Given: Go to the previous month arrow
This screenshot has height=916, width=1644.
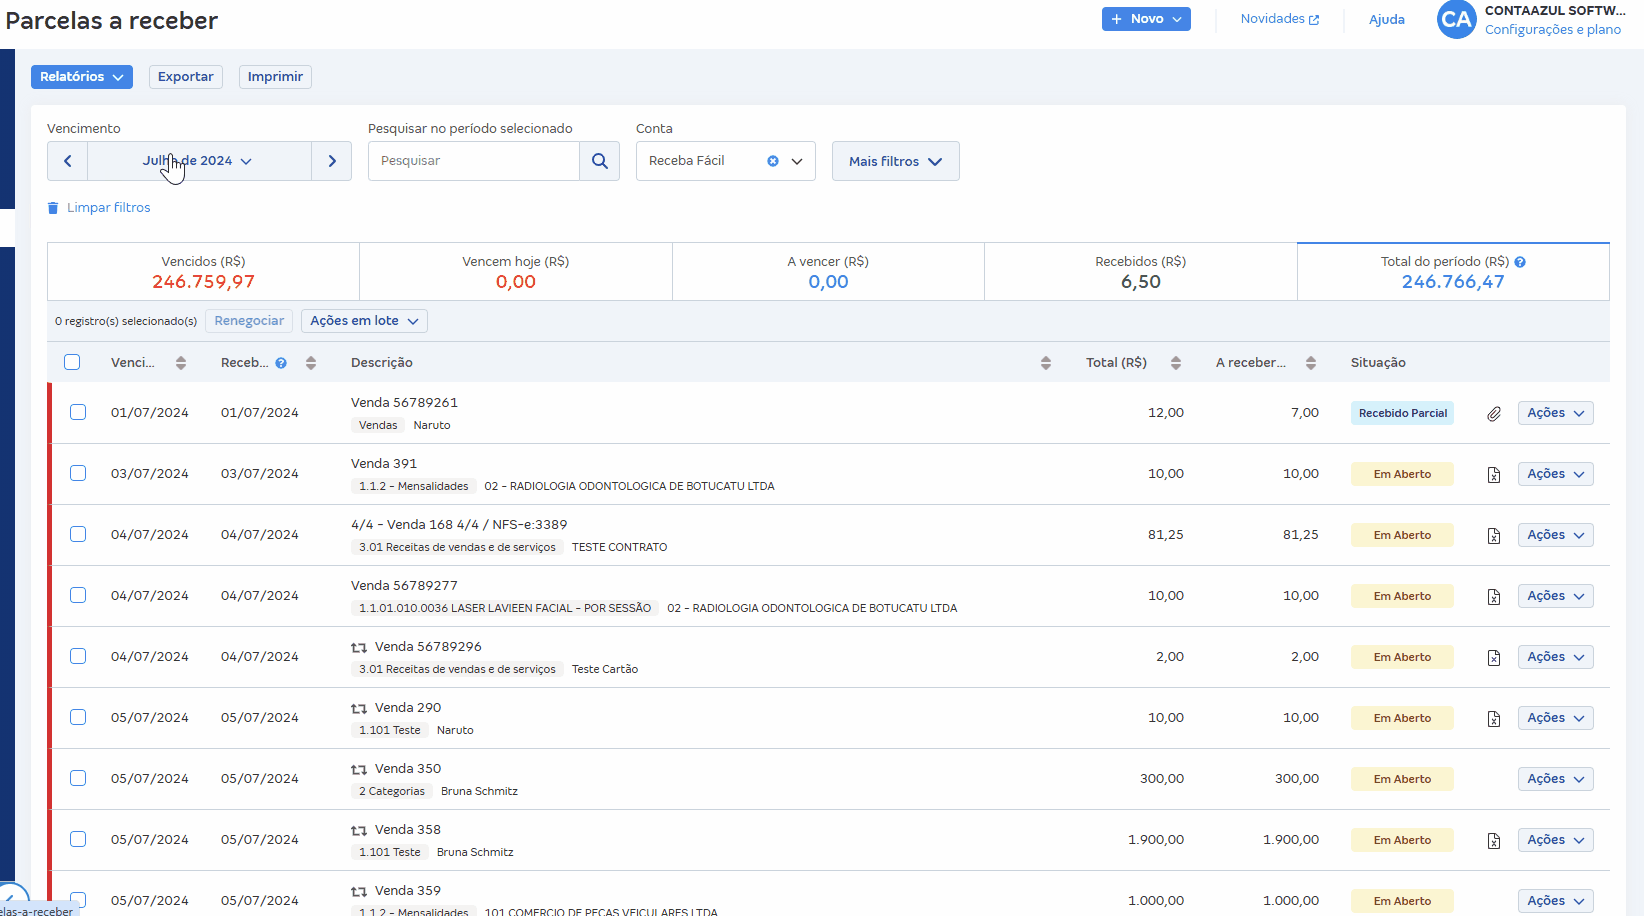Looking at the screenshot, I should (x=67, y=161).
